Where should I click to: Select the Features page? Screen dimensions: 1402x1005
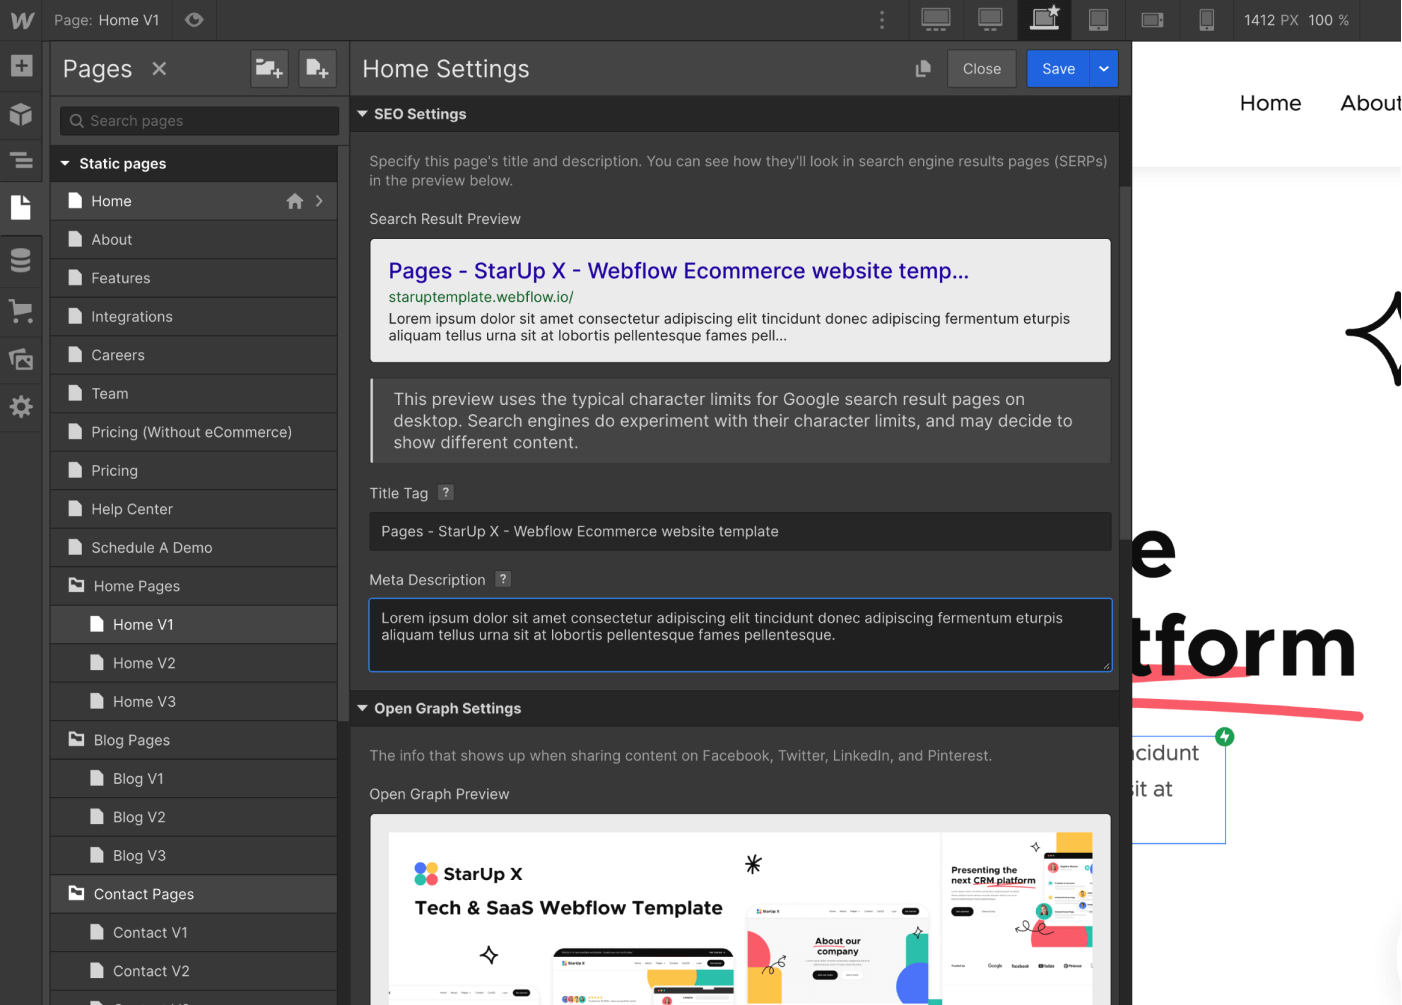194,278
